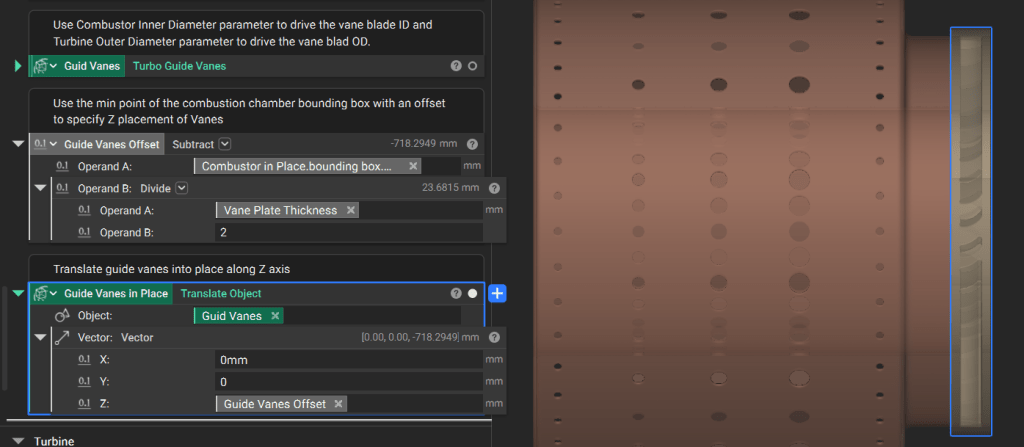1024x447 pixels.
Task: Click help icon on Guide Vanes in Place
Action: (x=456, y=294)
